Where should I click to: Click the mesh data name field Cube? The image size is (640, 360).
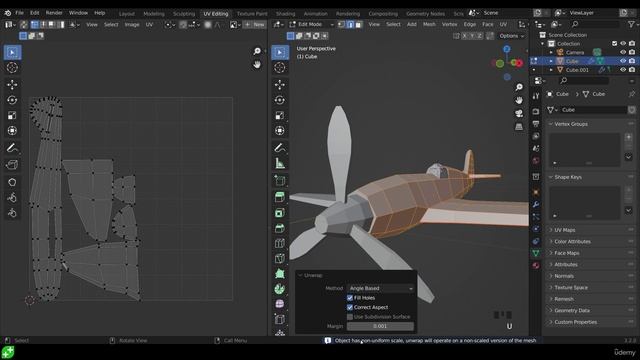click(593, 110)
